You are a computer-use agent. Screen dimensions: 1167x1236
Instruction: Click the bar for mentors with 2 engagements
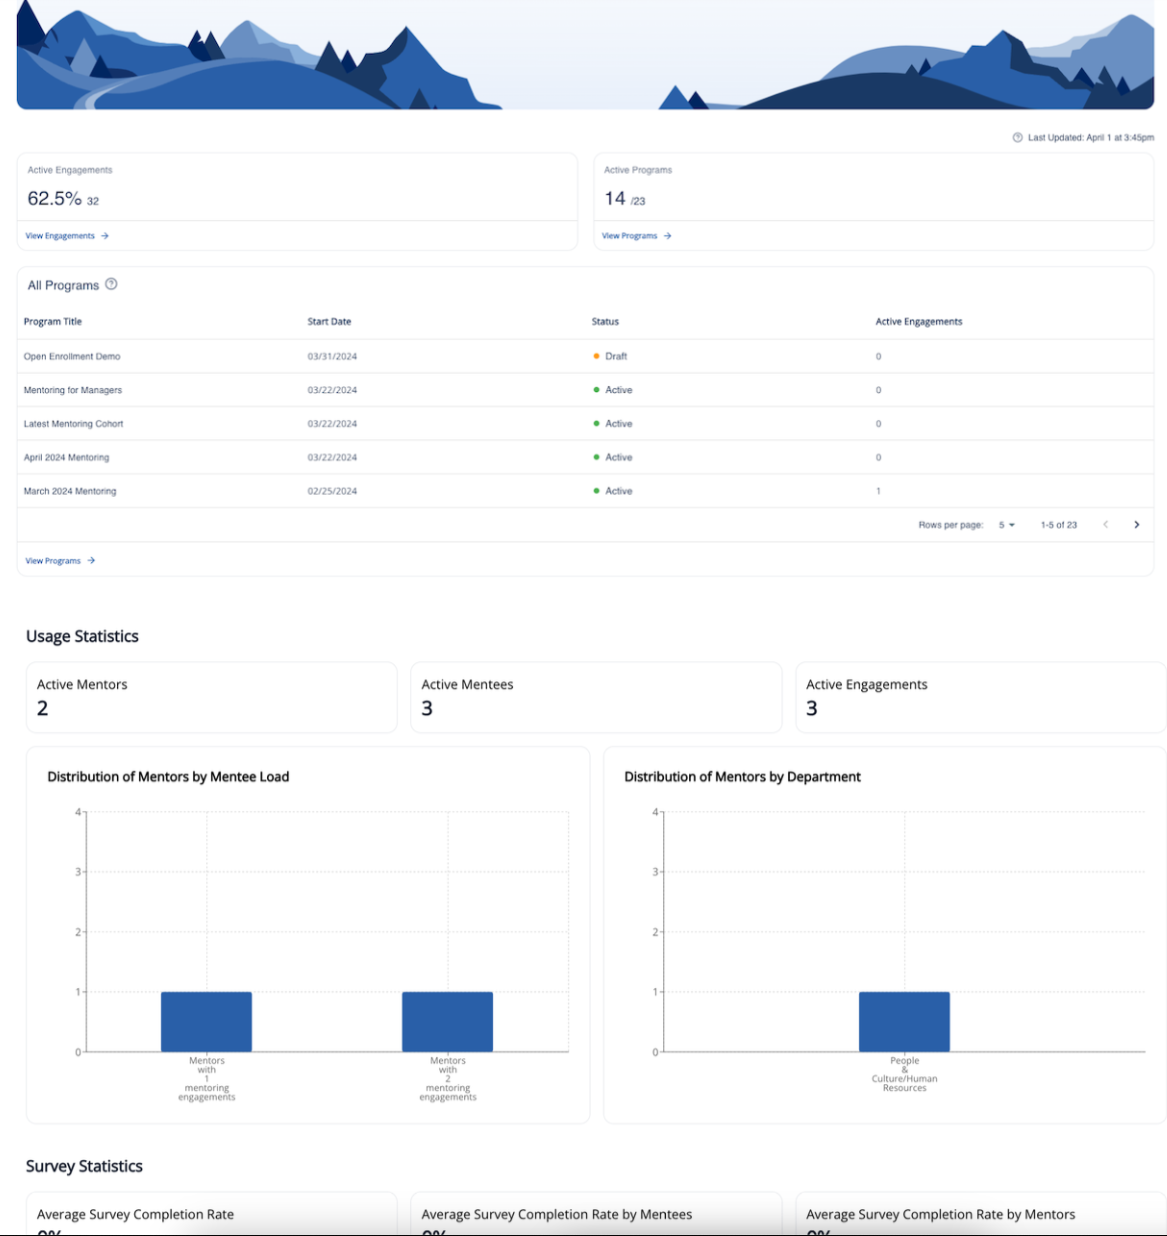[x=447, y=1021]
